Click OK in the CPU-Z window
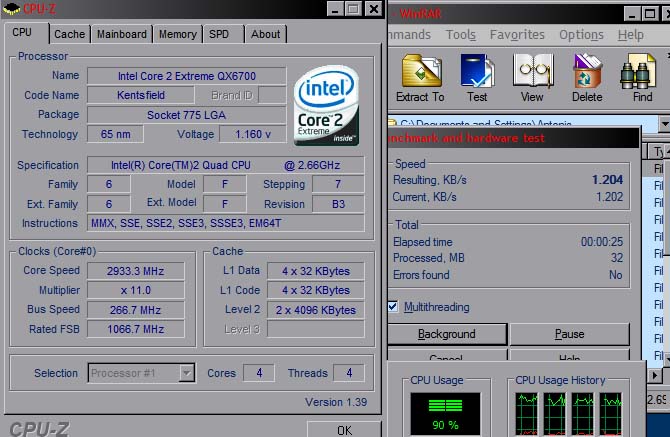670x437 pixels. click(x=344, y=429)
